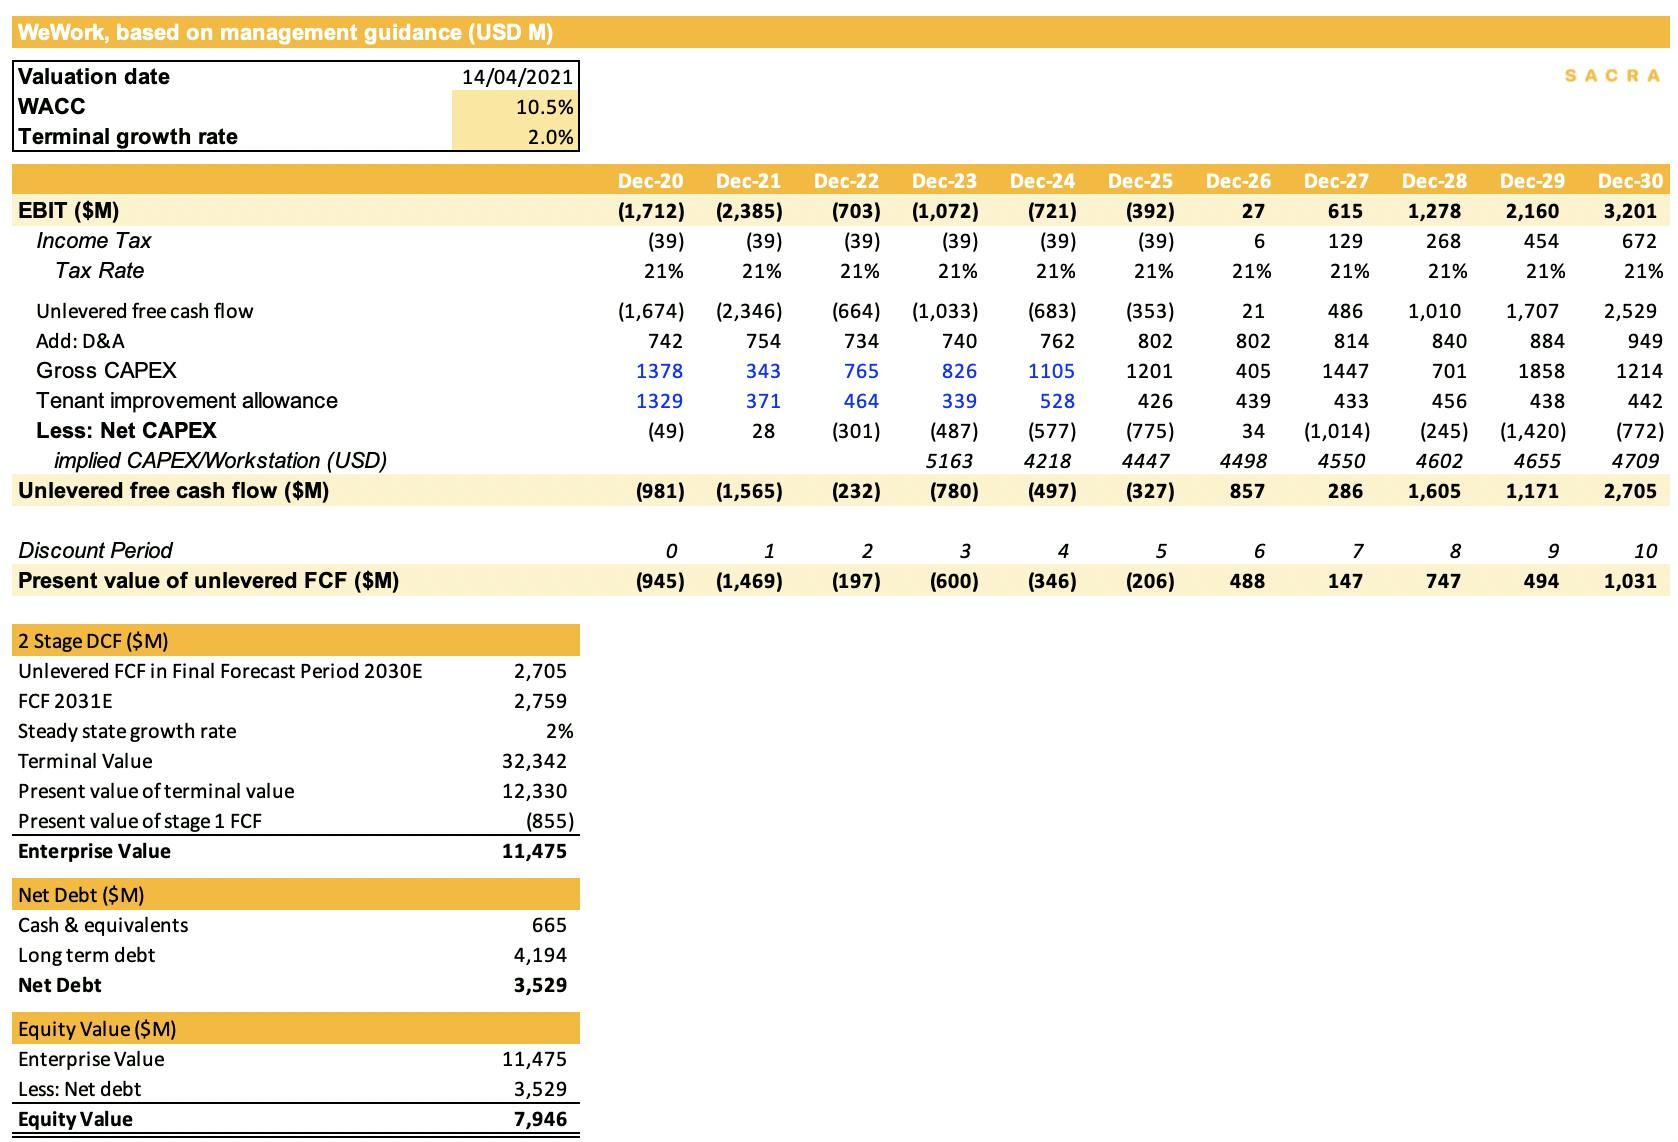
Task: Select the Dec-30 column header
Action: (1630, 181)
